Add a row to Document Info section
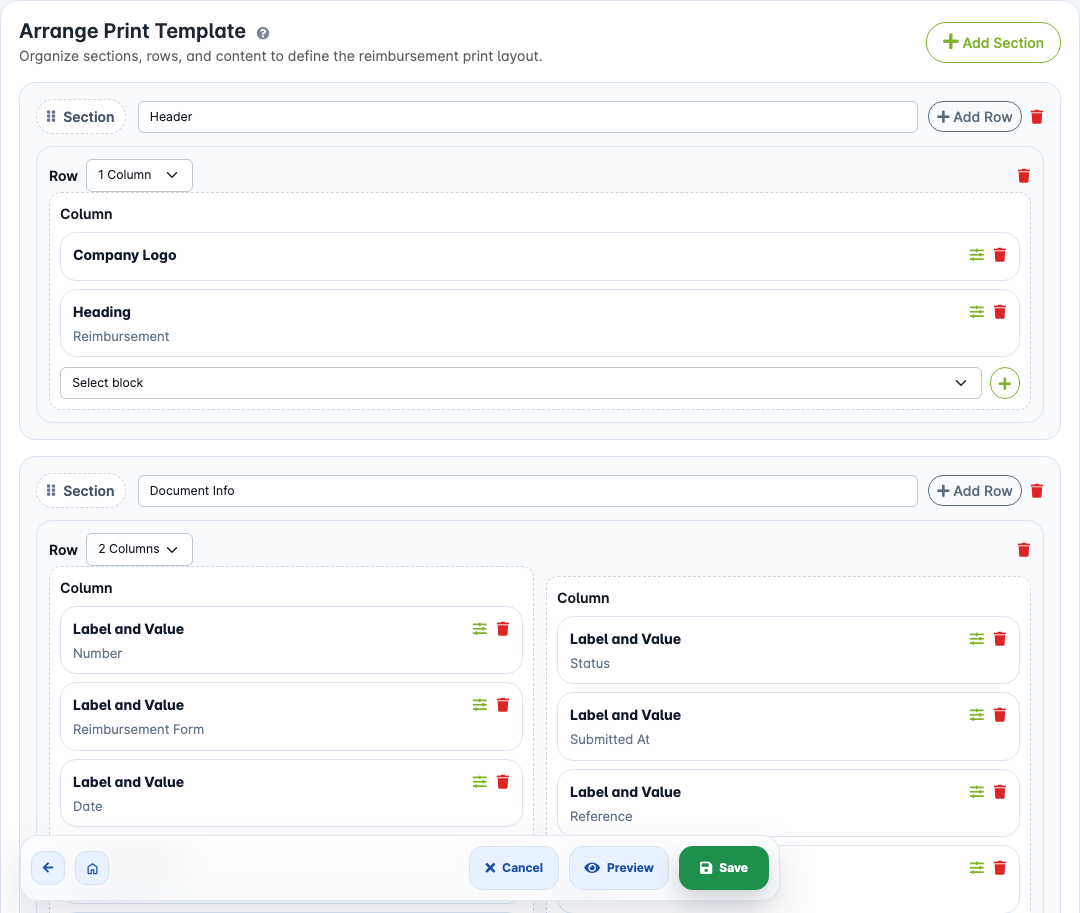 (x=975, y=491)
